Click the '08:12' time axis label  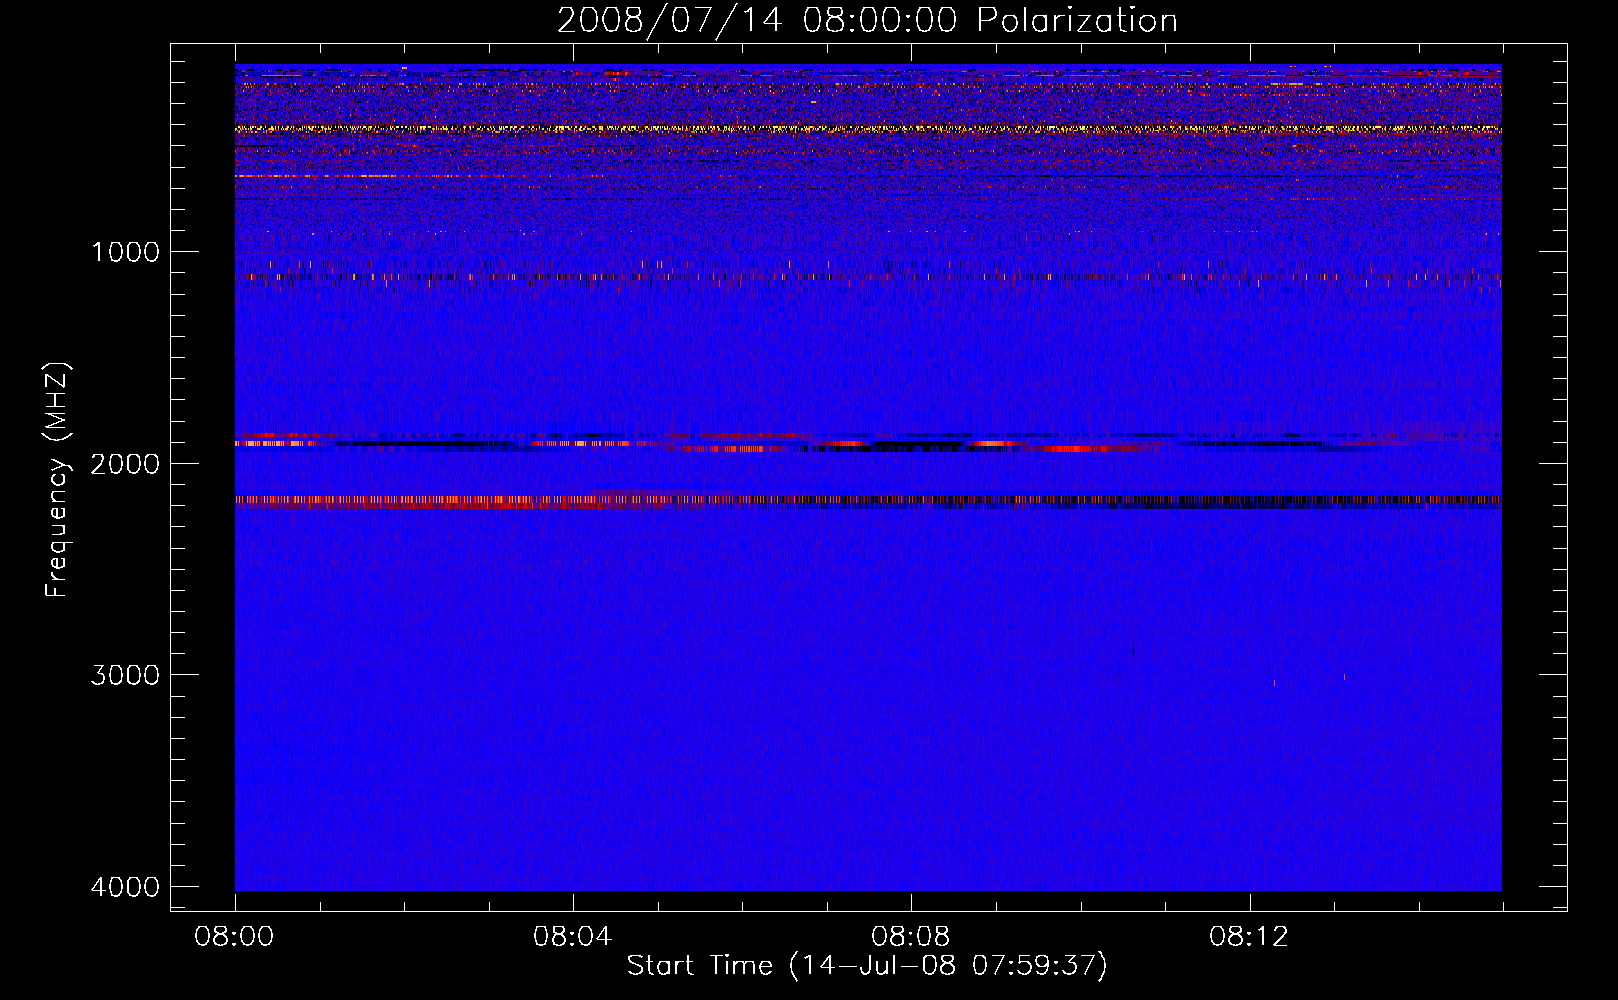(x=1249, y=937)
